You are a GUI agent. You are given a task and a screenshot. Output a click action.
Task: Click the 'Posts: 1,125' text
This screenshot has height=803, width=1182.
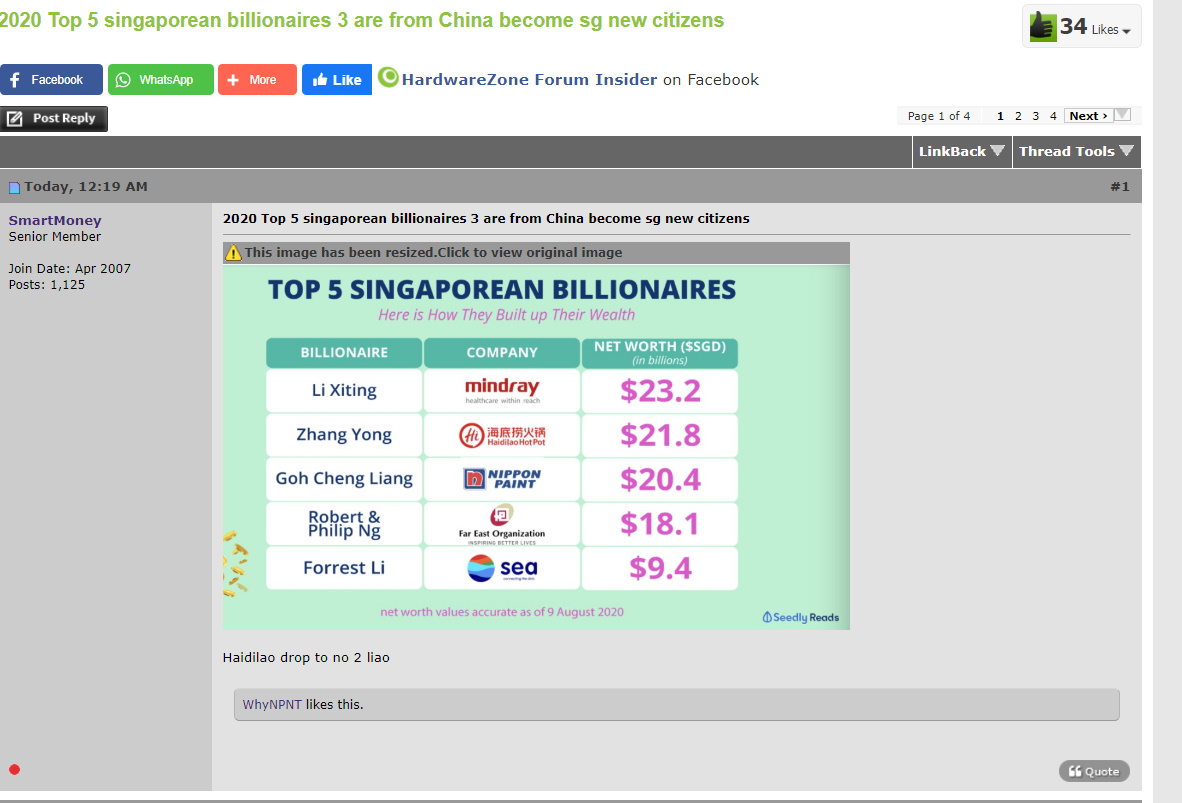tap(47, 285)
